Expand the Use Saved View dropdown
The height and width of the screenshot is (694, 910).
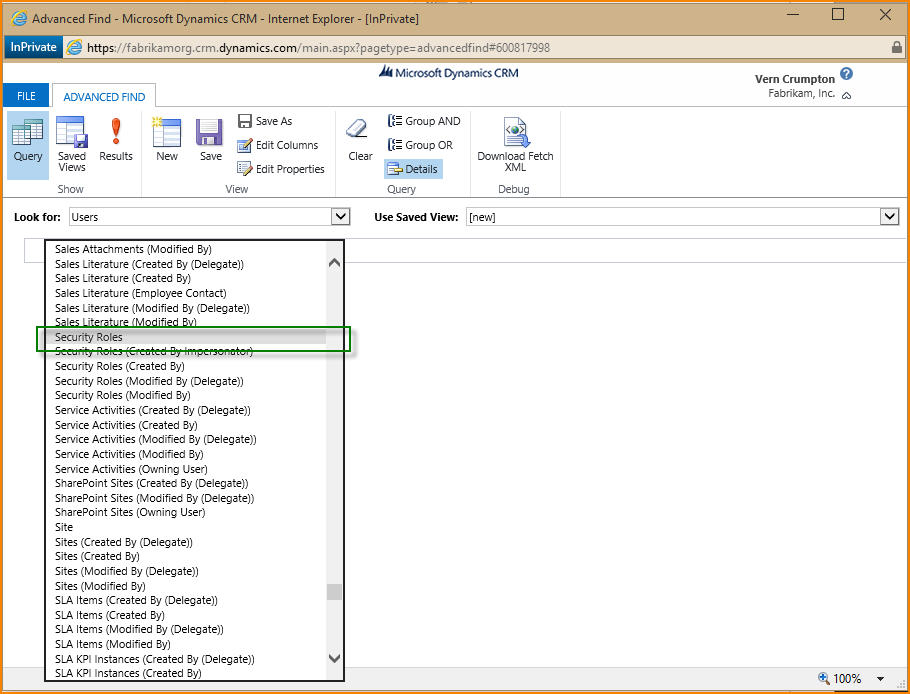[x=889, y=217]
